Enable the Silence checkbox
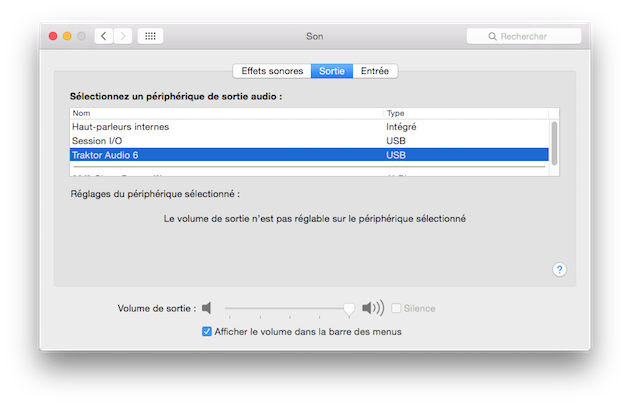This screenshot has width=630, height=407. point(396,308)
